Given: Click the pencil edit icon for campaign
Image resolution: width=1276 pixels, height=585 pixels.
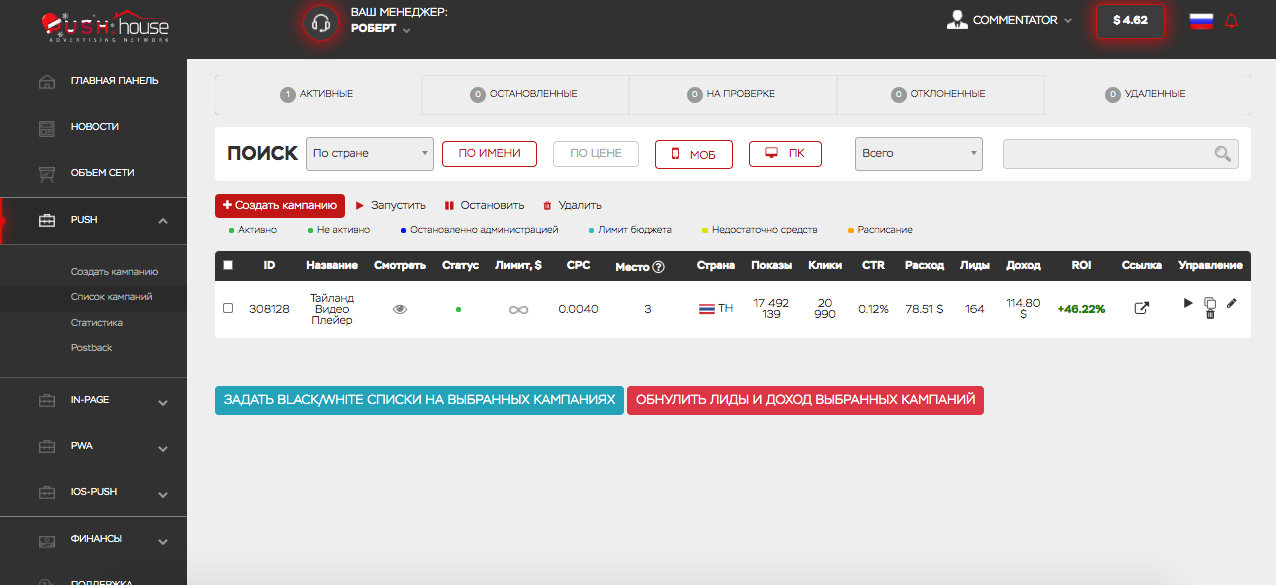Looking at the screenshot, I should pos(1231,303).
